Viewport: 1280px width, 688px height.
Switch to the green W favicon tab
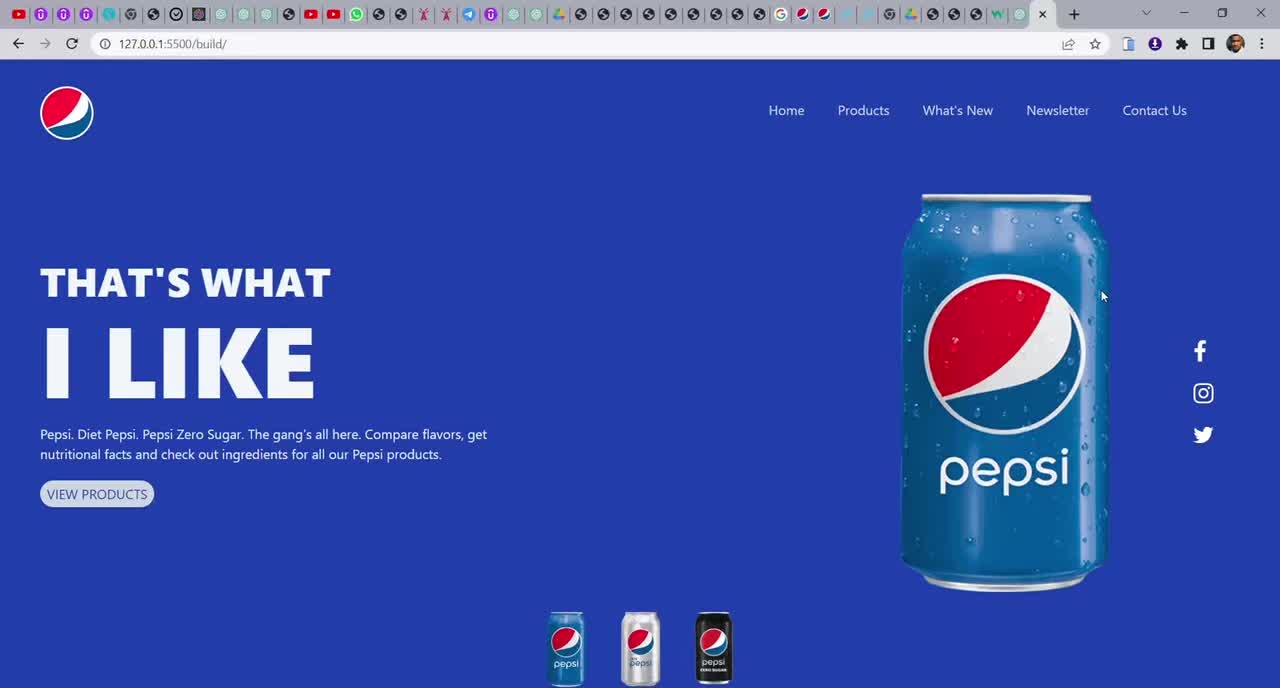coord(997,14)
